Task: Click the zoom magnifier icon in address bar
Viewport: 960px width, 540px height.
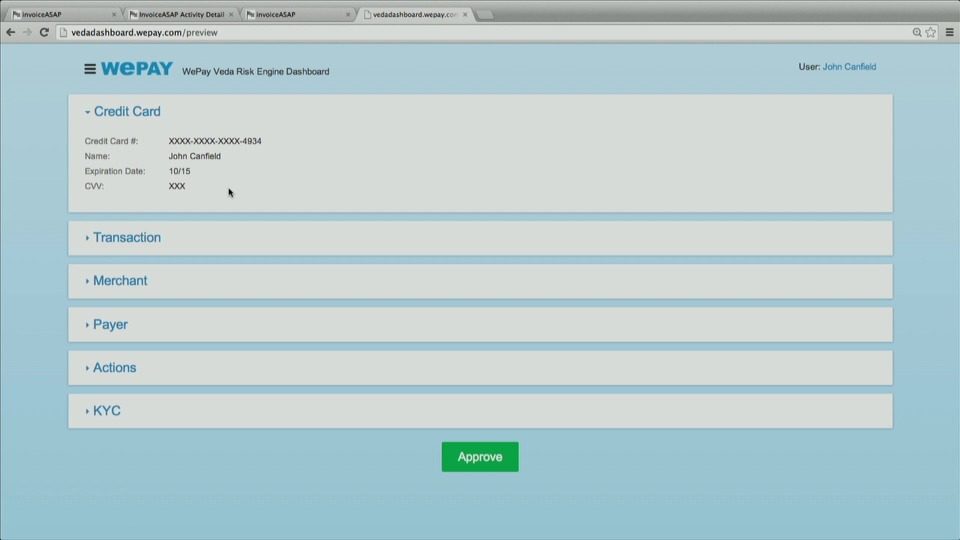Action: (917, 32)
